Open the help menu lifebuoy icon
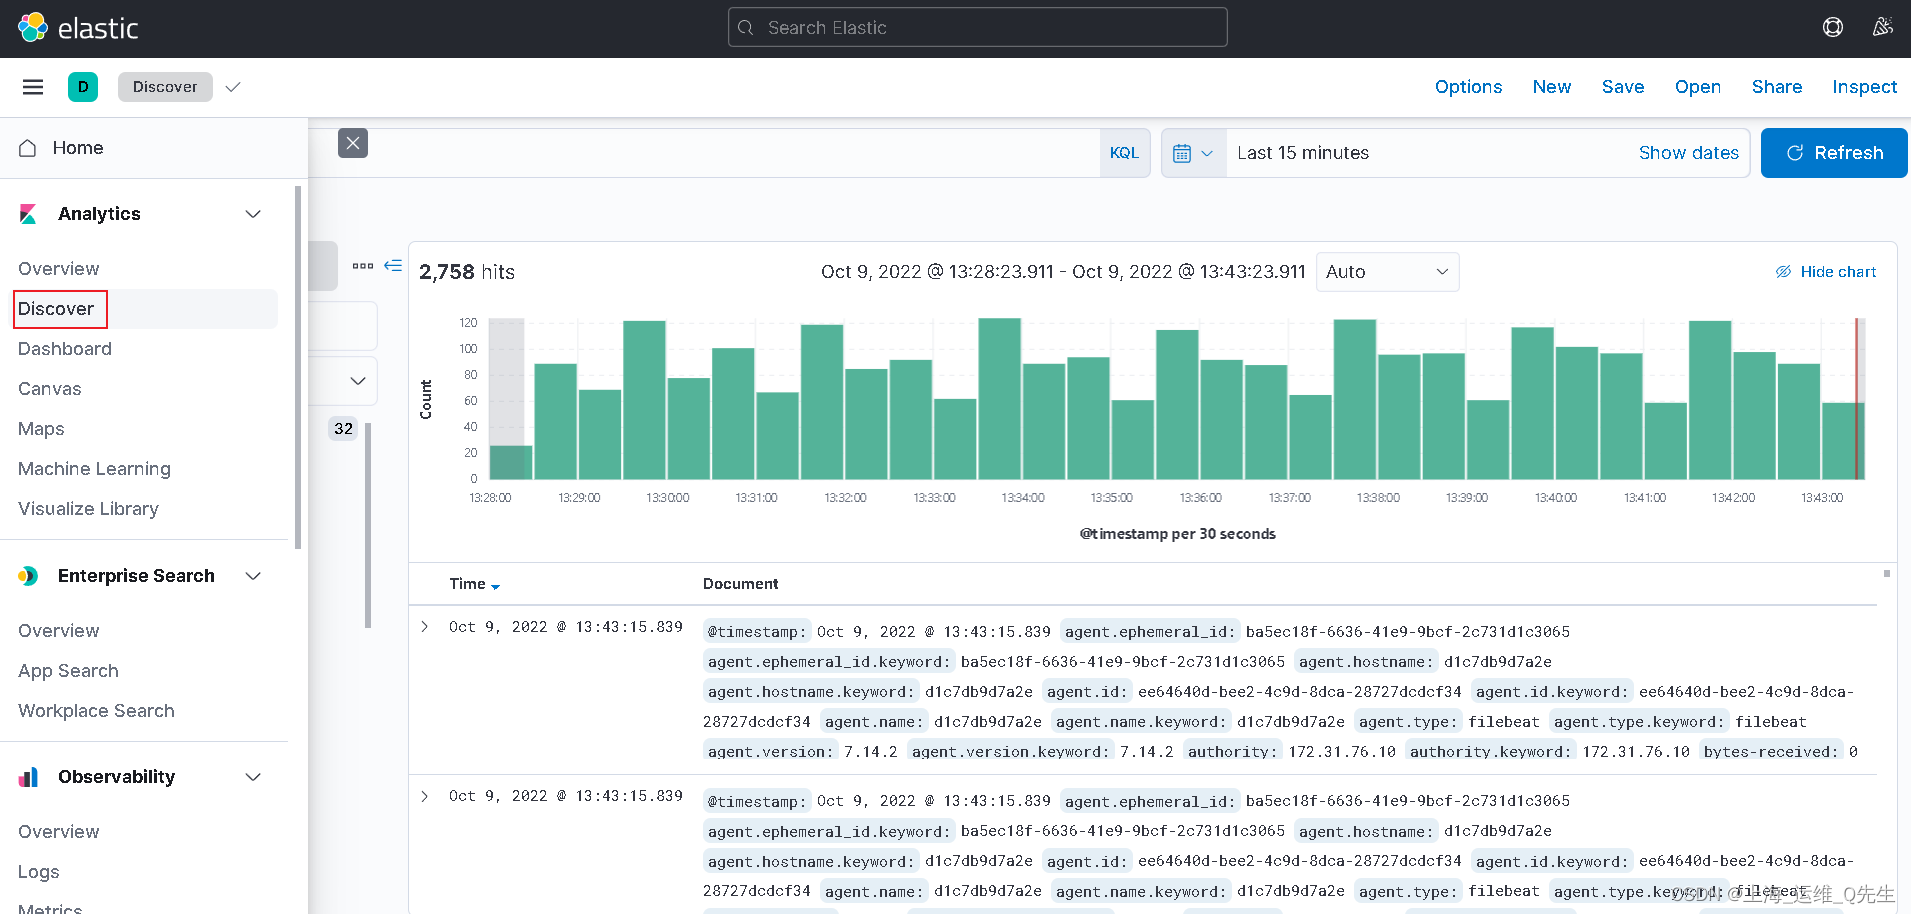The width and height of the screenshot is (1911, 914). [x=1832, y=27]
